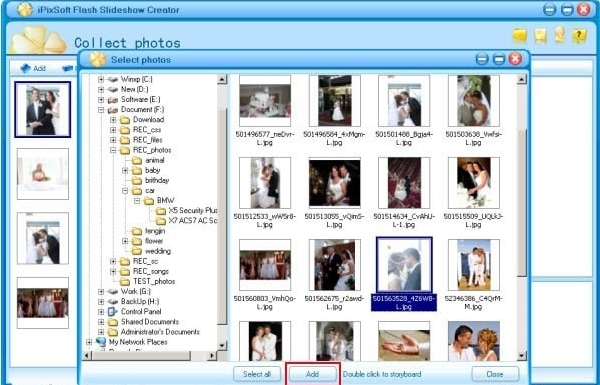The width and height of the screenshot is (600, 385).
Task: Select photo 501515509_UQLkJ-L.jpg thumbnail
Action: [x=474, y=183]
